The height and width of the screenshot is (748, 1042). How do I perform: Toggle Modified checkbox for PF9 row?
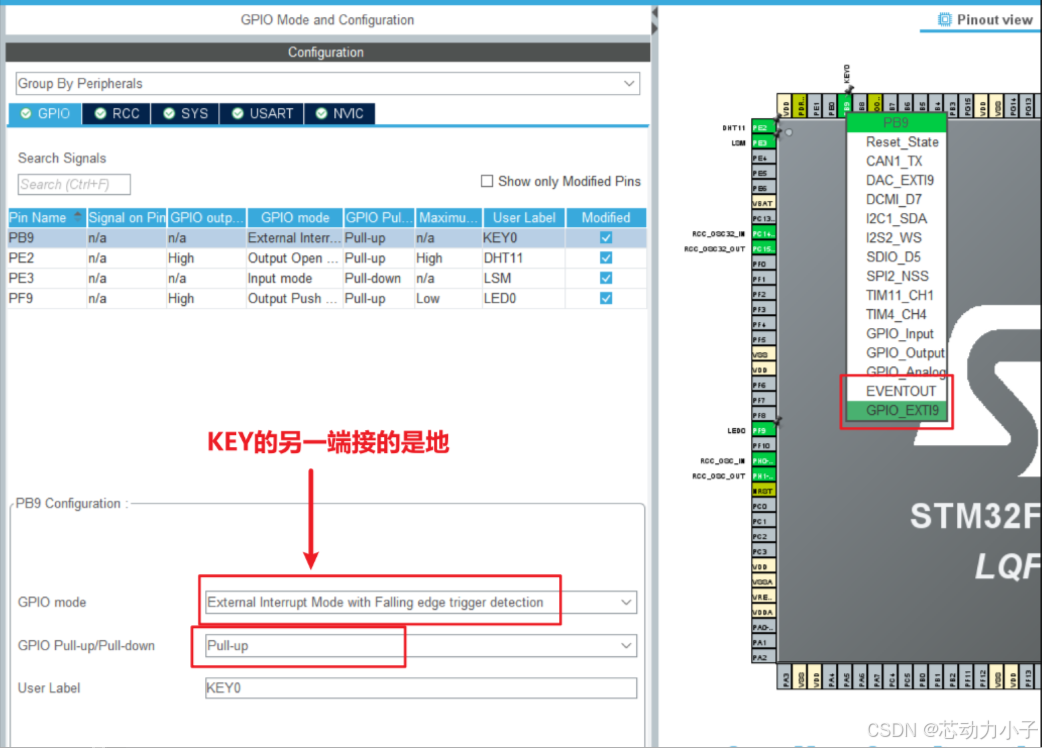point(606,298)
